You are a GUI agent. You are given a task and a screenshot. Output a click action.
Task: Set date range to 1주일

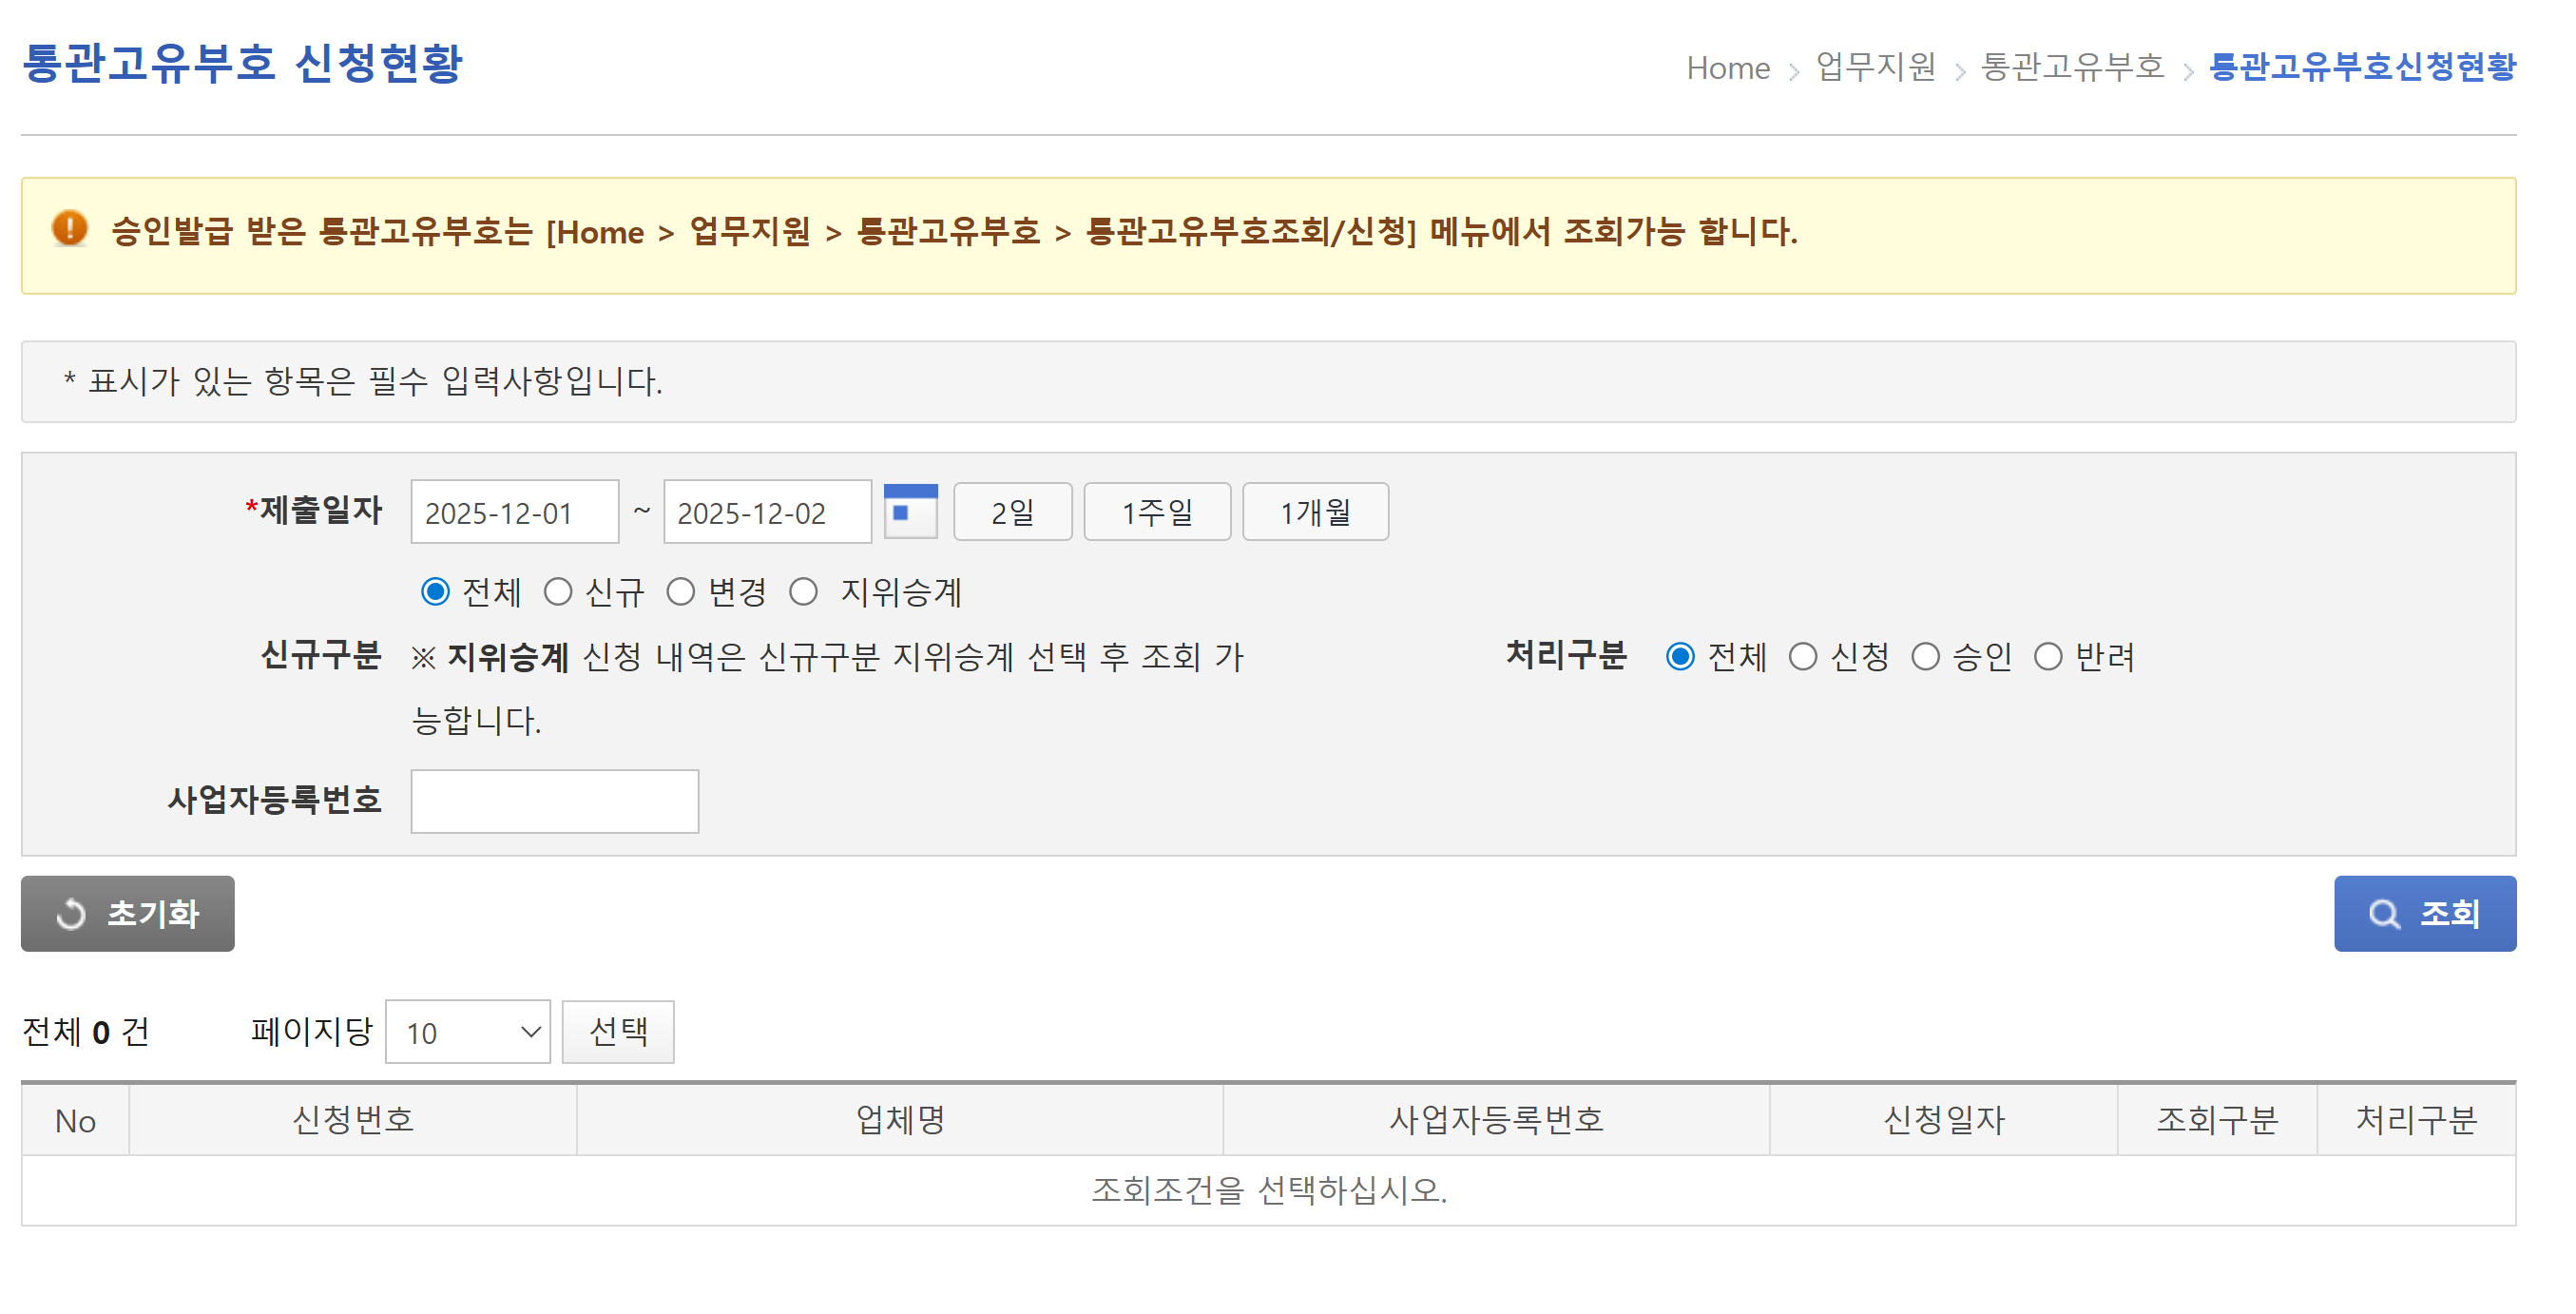point(1156,512)
